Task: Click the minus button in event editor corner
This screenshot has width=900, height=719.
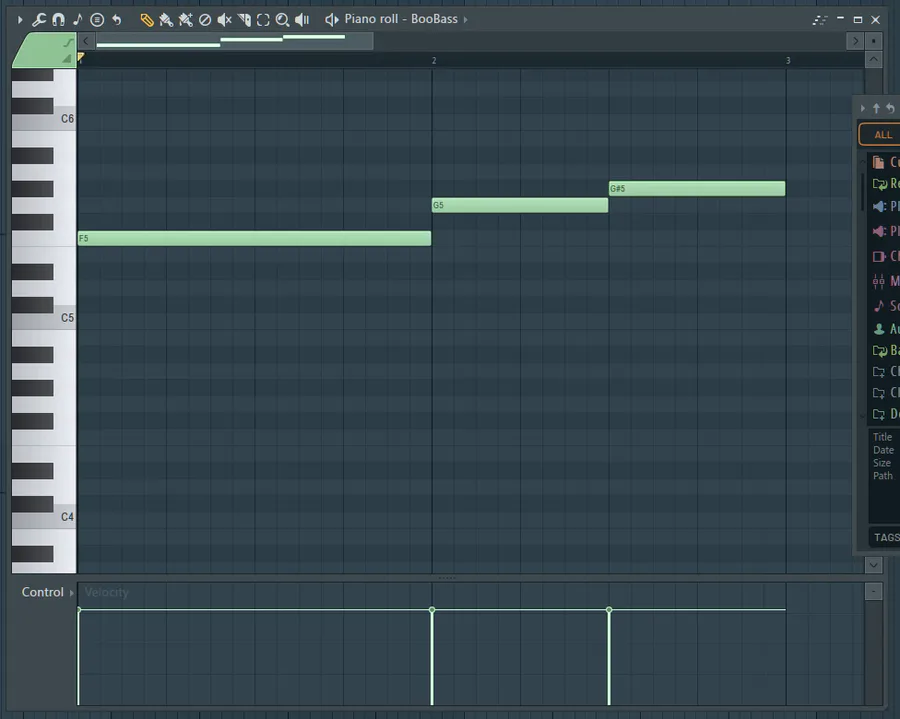Action: pyautogui.click(x=873, y=591)
